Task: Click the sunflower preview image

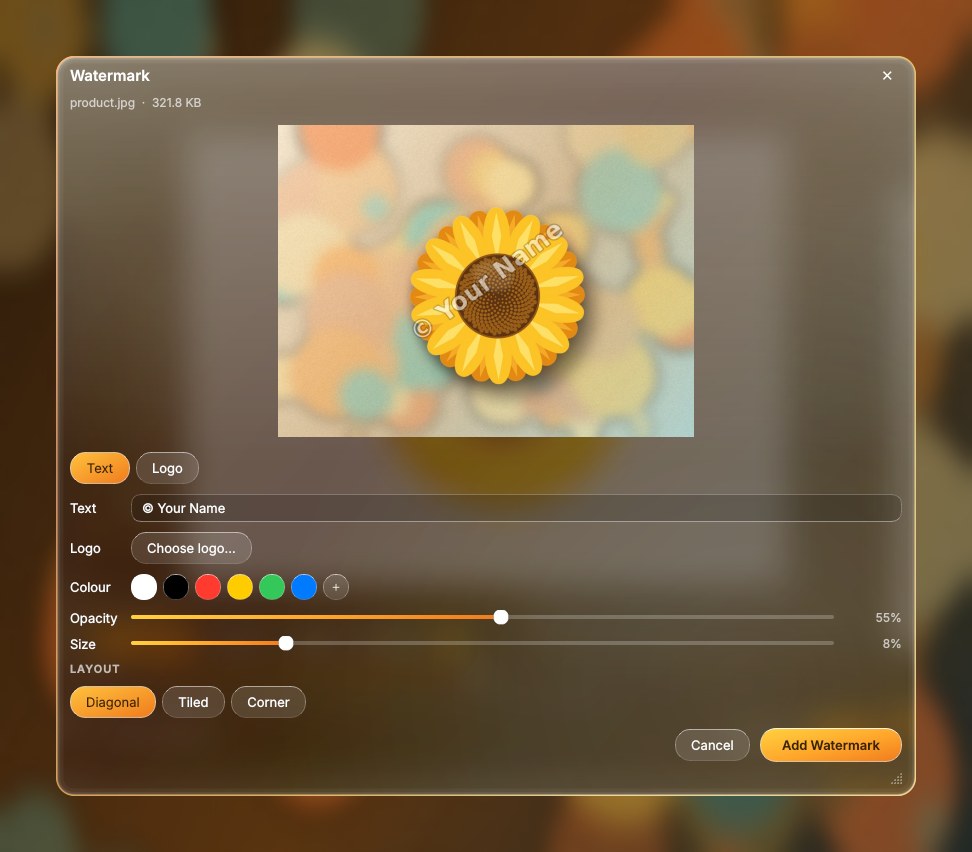Action: [486, 281]
